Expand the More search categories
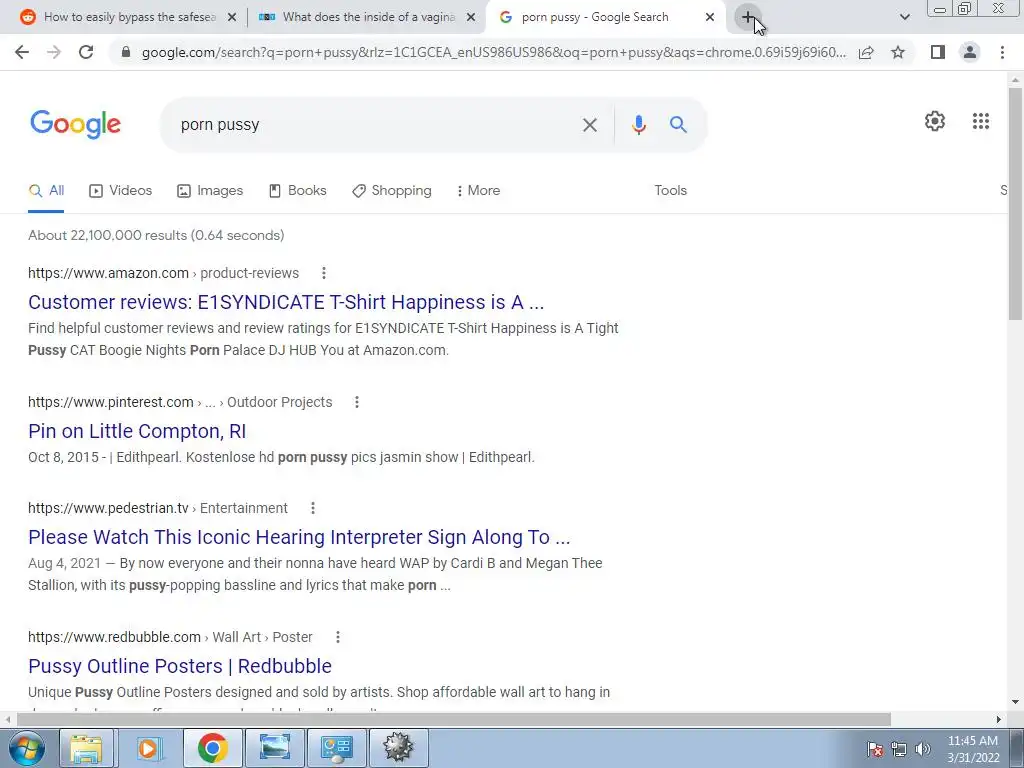The image size is (1024, 768). point(478,191)
